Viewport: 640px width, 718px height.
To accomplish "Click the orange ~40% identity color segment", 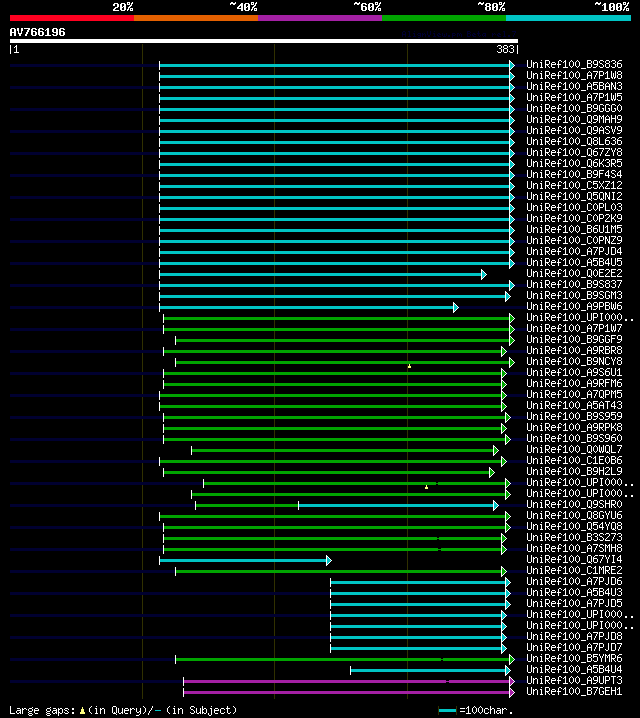I will [x=196, y=18].
